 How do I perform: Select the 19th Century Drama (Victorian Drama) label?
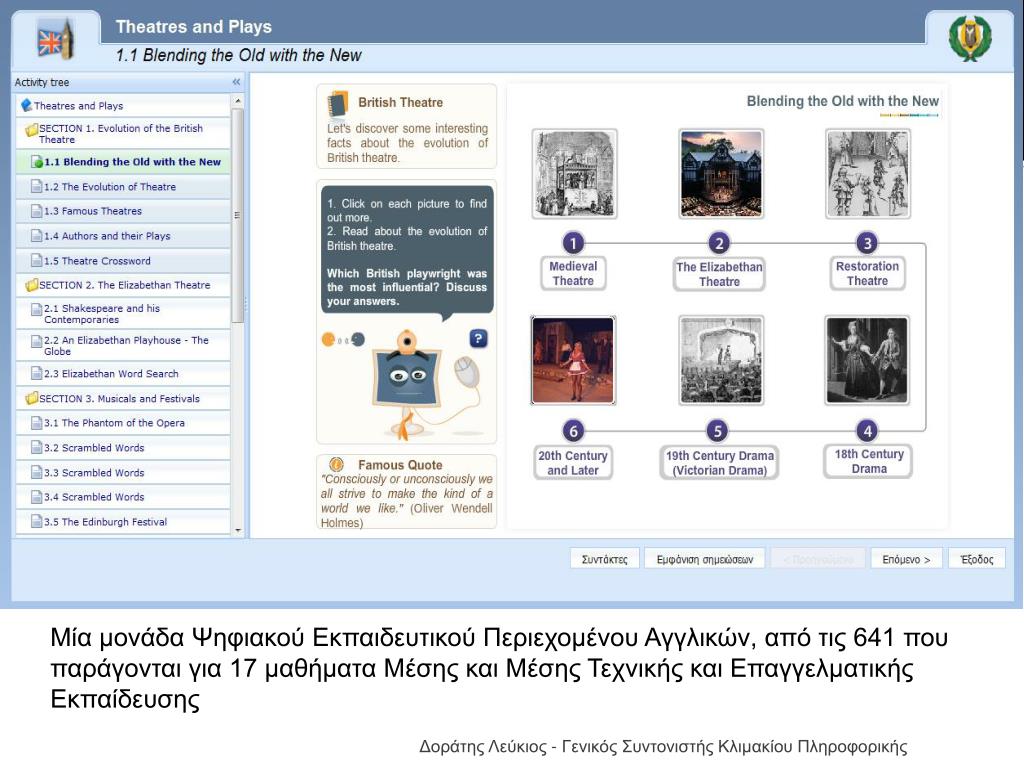click(x=720, y=463)
